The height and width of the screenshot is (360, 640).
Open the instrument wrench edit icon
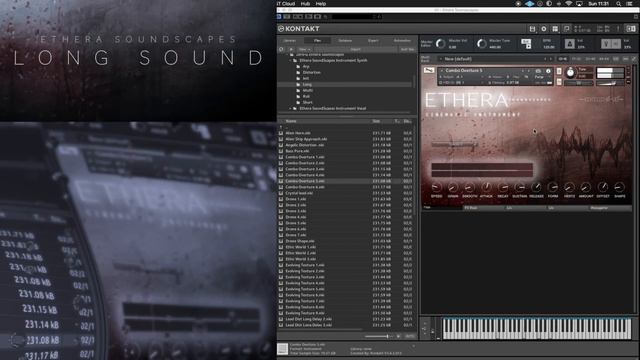pos(429,71)
